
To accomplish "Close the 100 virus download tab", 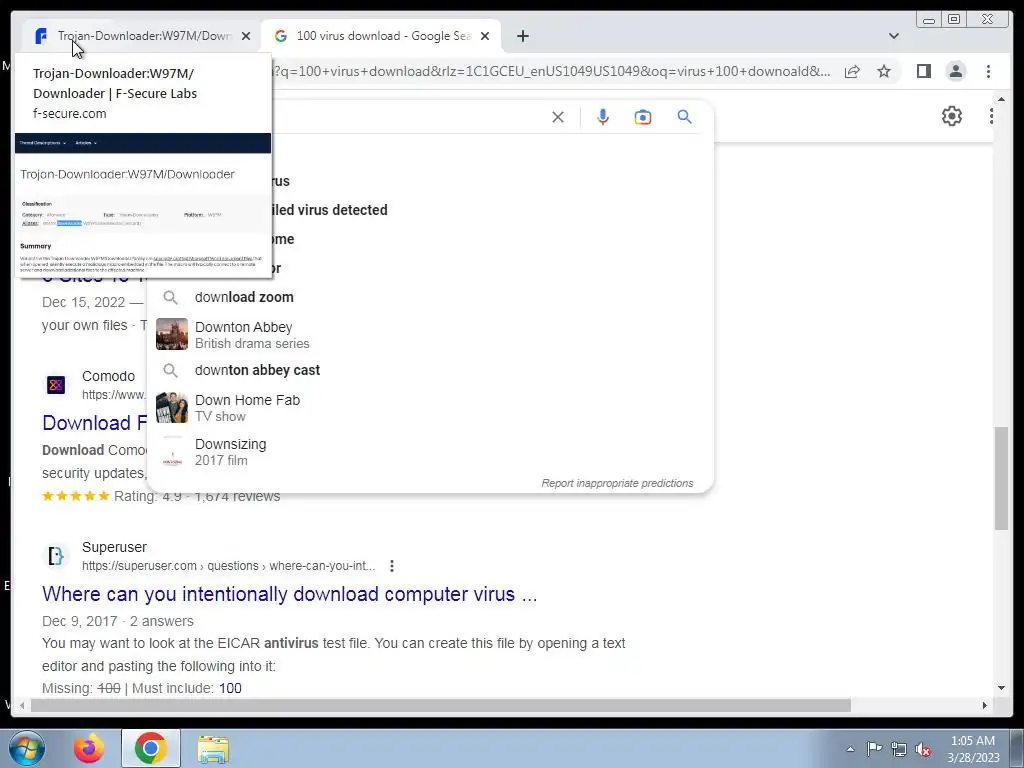I will [485, 36].
